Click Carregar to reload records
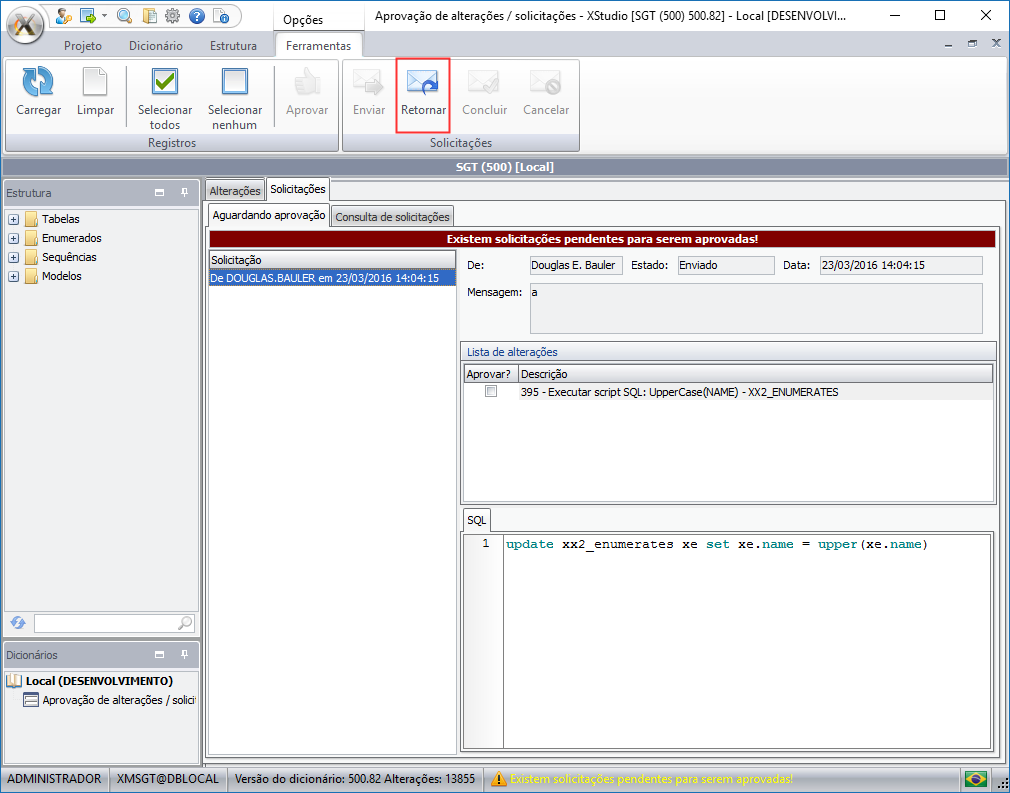Viewport: 1010px width, 793px height. click(39, 92)
